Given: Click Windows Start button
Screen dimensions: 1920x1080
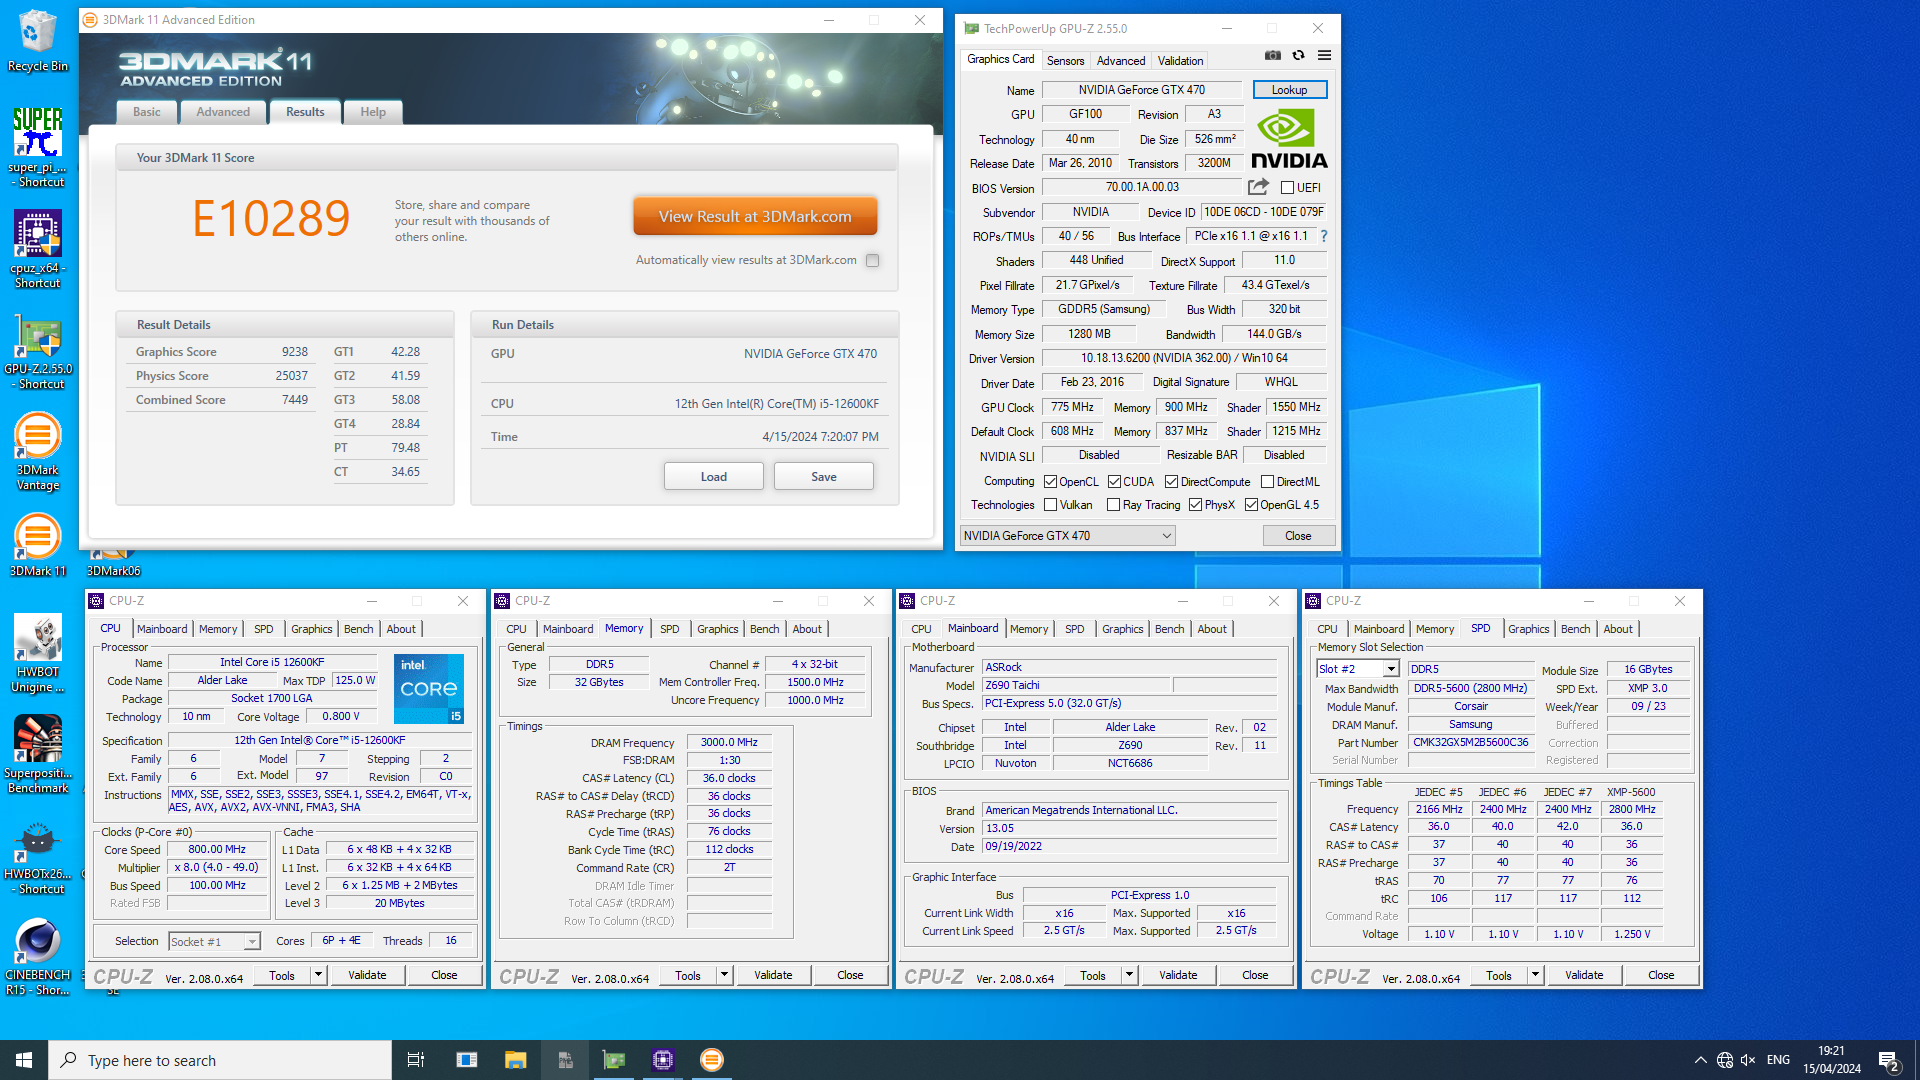Looking at the screenshot, I should 24,1060.
